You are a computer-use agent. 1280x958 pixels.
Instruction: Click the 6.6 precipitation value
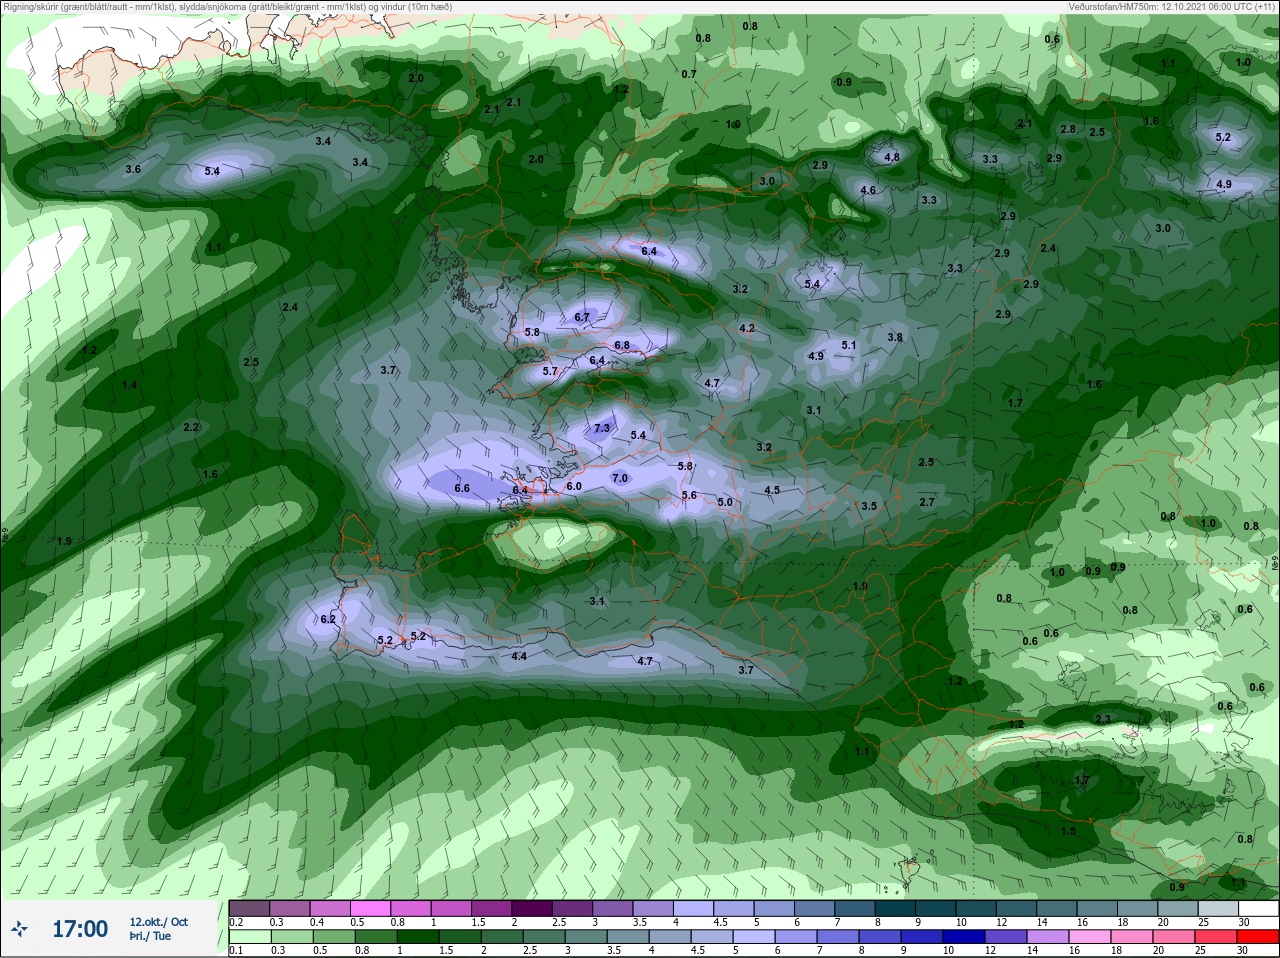pos(462,489)
